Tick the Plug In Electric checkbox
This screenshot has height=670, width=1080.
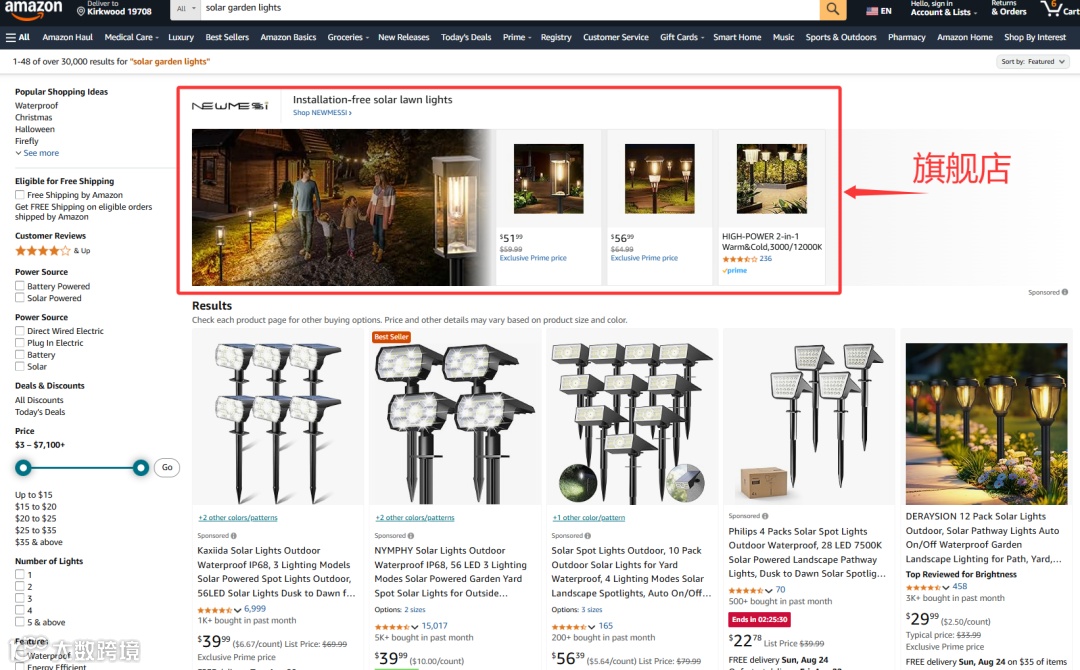point(20,342)
